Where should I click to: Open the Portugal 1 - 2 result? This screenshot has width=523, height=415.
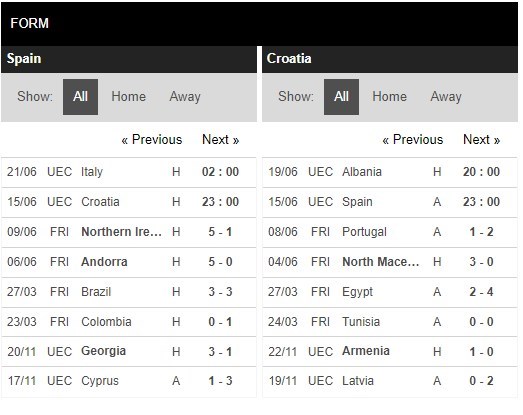click(x=390, y=232)
